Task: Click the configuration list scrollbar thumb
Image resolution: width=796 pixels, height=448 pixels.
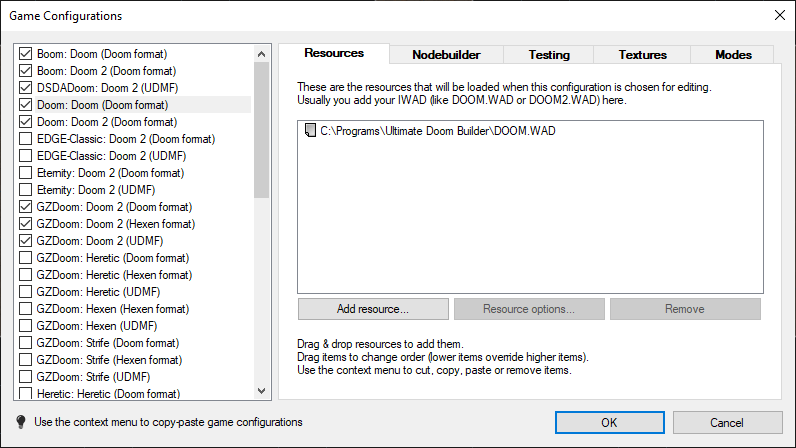Action: pyautogui.click(x=261, y=130)
